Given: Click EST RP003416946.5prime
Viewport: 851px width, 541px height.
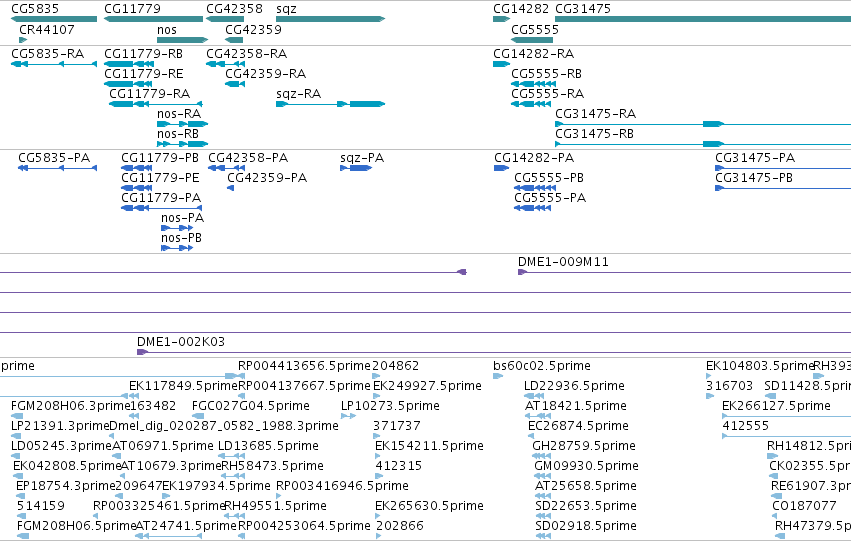Looking at the screenshot, I should pos(342,486).
